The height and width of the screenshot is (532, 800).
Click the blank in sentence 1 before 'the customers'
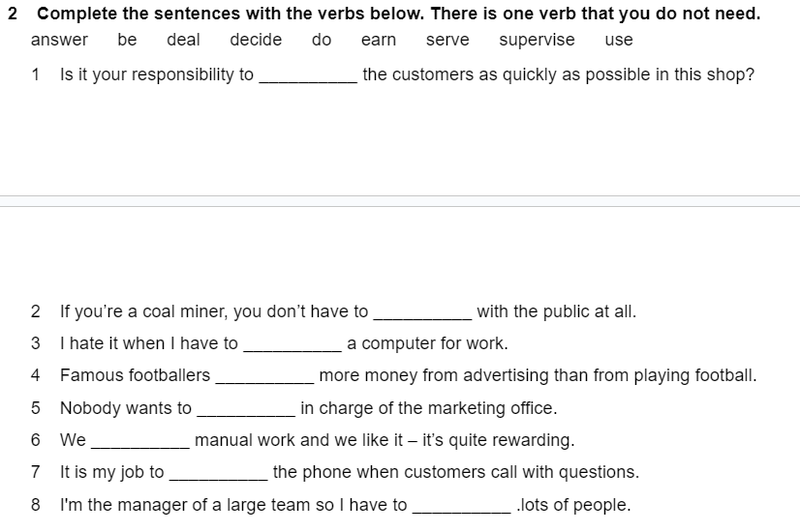click(307, 75)
